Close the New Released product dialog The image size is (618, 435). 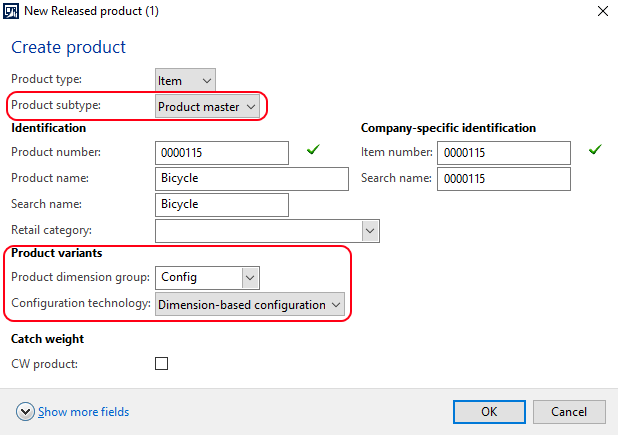(x=603, y=11)
